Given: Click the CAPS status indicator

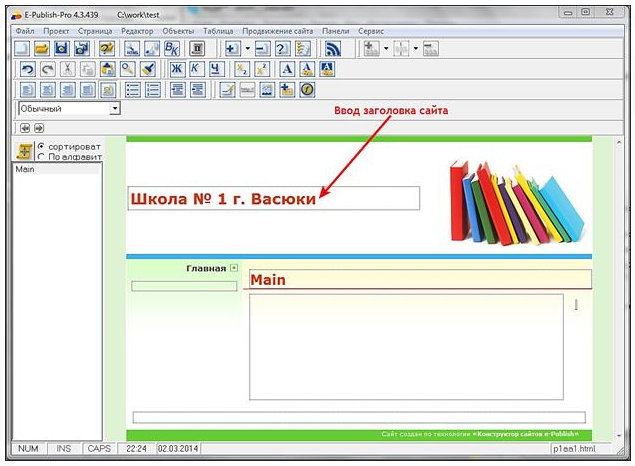Looking at the screenshot, I should click(x=99, y=449).
